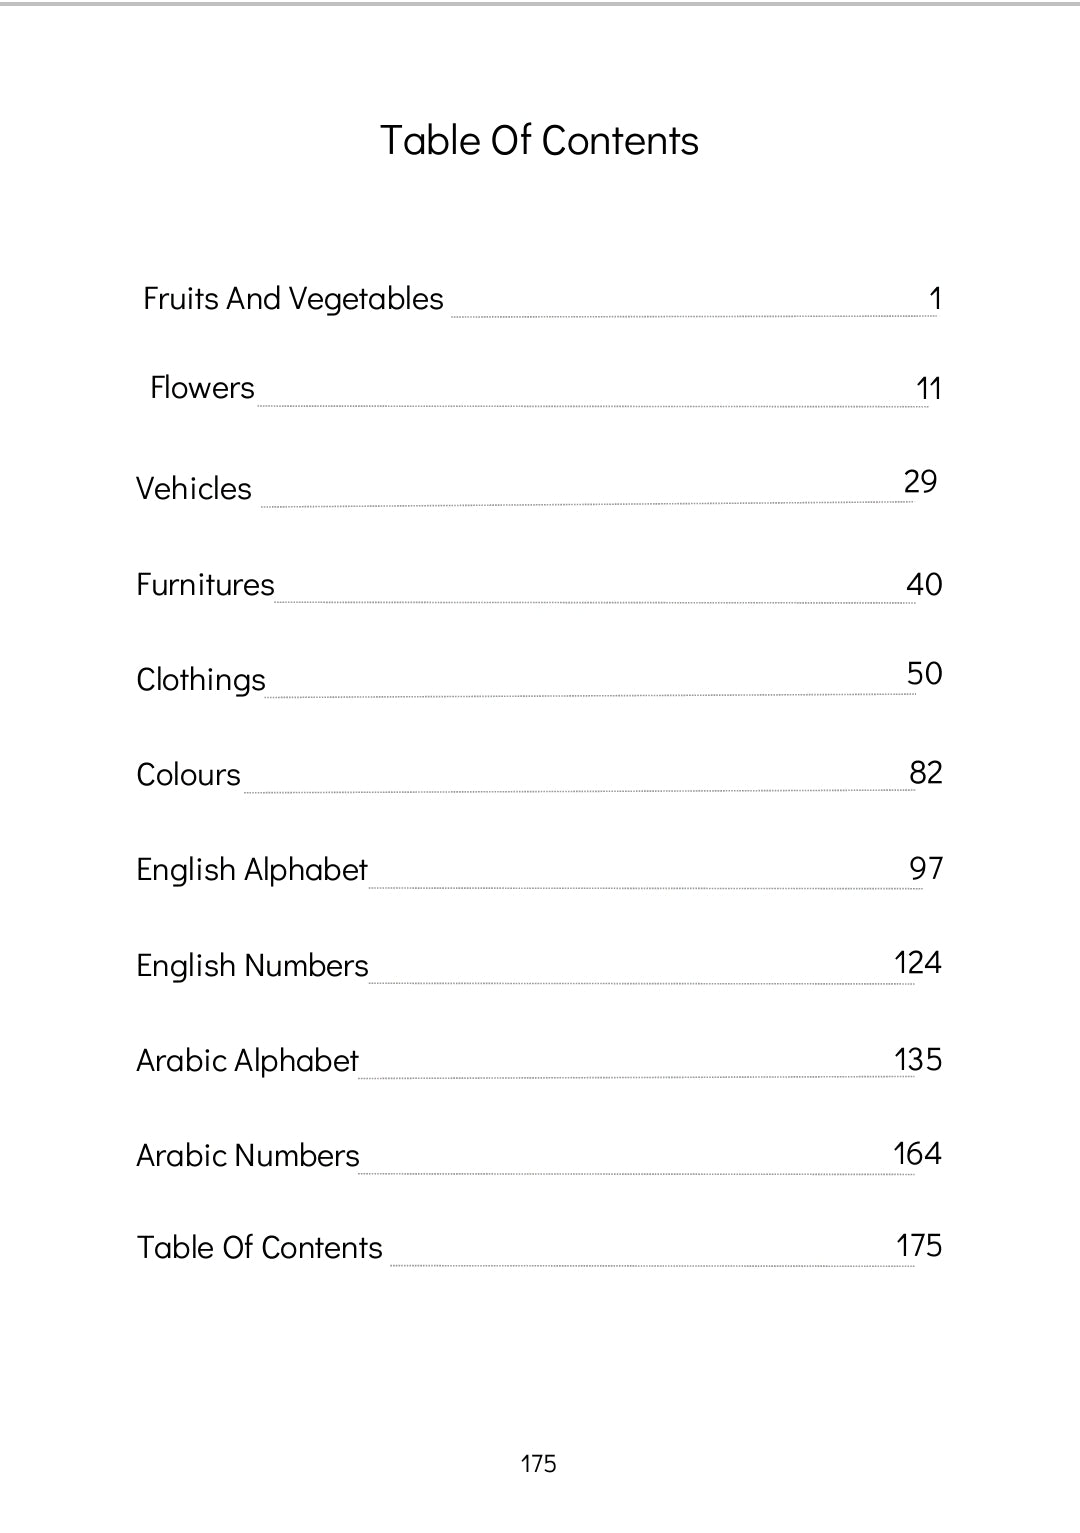Select the Vehicles contents entry

194,489
